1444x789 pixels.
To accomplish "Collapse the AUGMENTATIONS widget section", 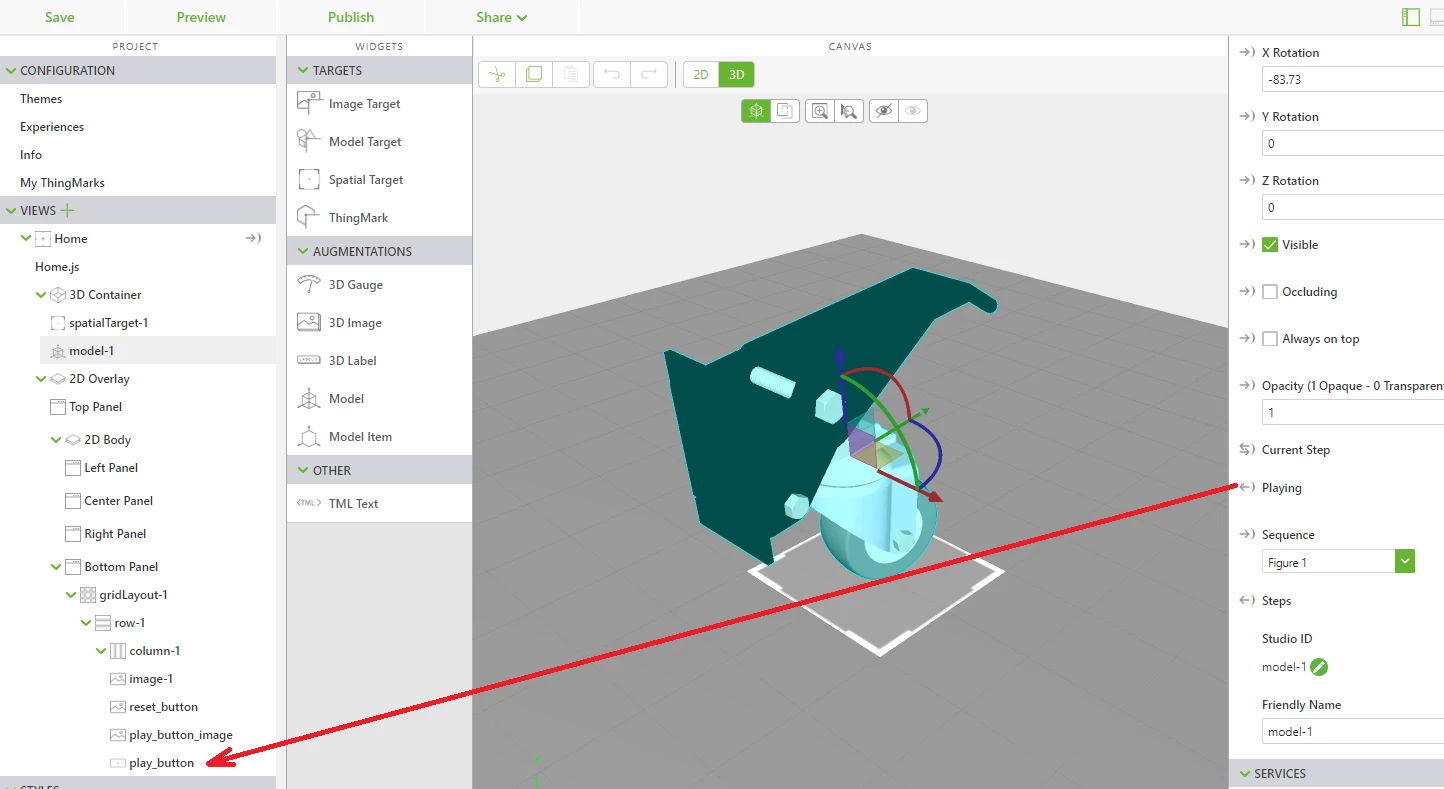I will pyautogui.click(x=303, y=251).
